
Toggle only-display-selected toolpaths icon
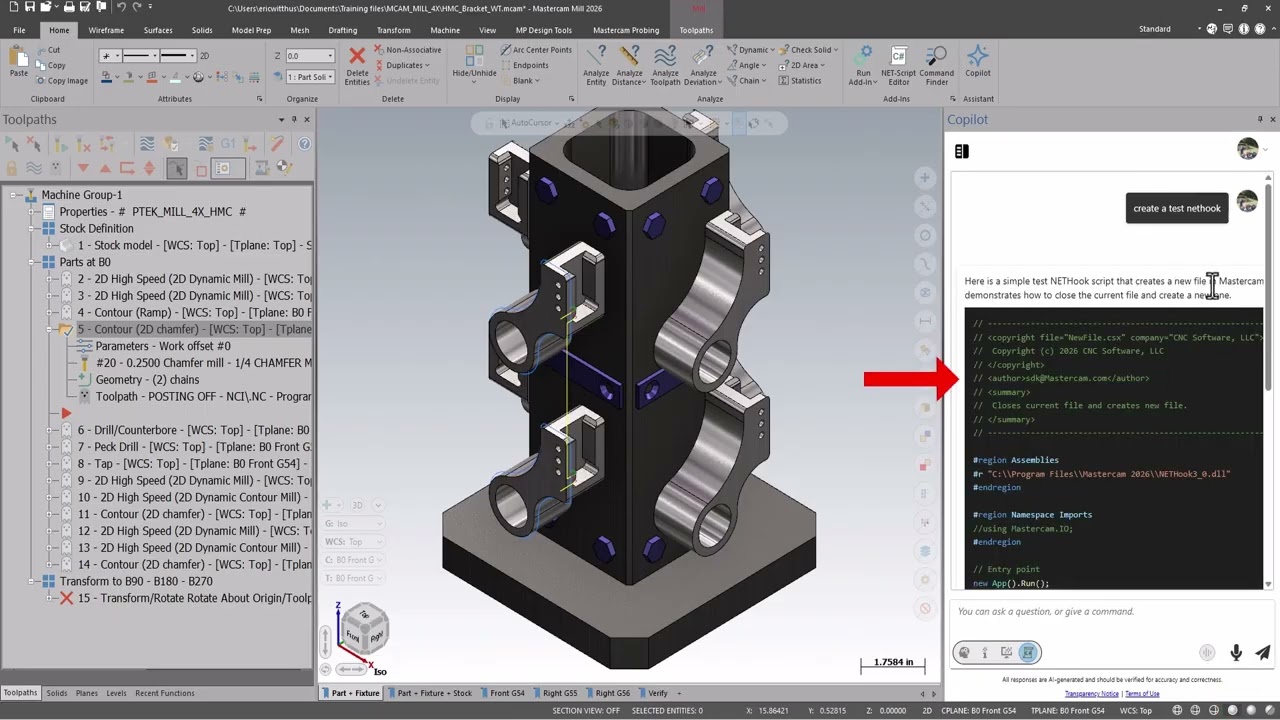pyautogui.click(x=176, y=168)
